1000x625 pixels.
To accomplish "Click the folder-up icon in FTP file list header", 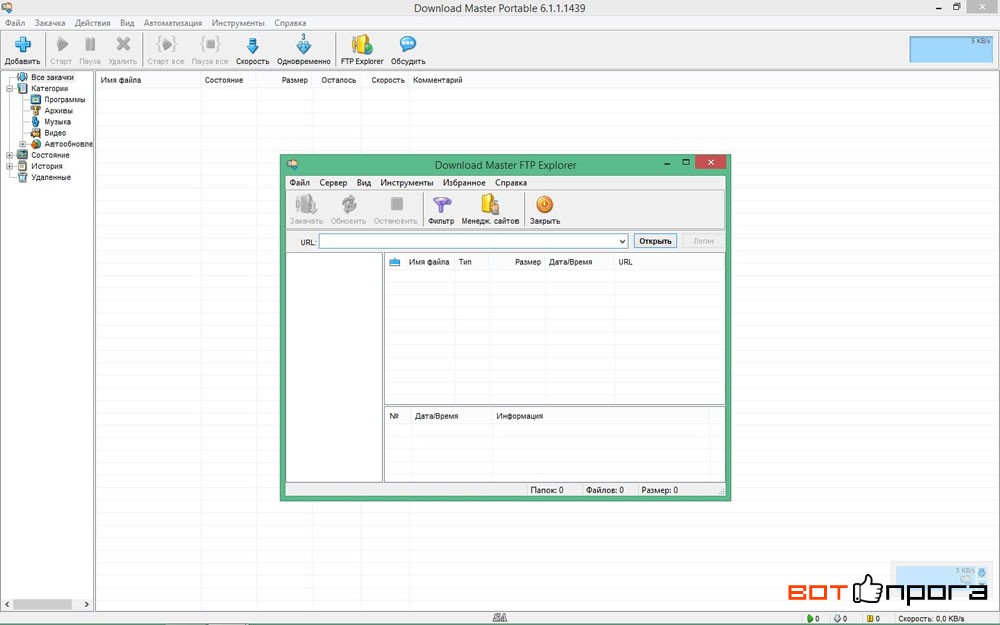I will pos(395,262).
